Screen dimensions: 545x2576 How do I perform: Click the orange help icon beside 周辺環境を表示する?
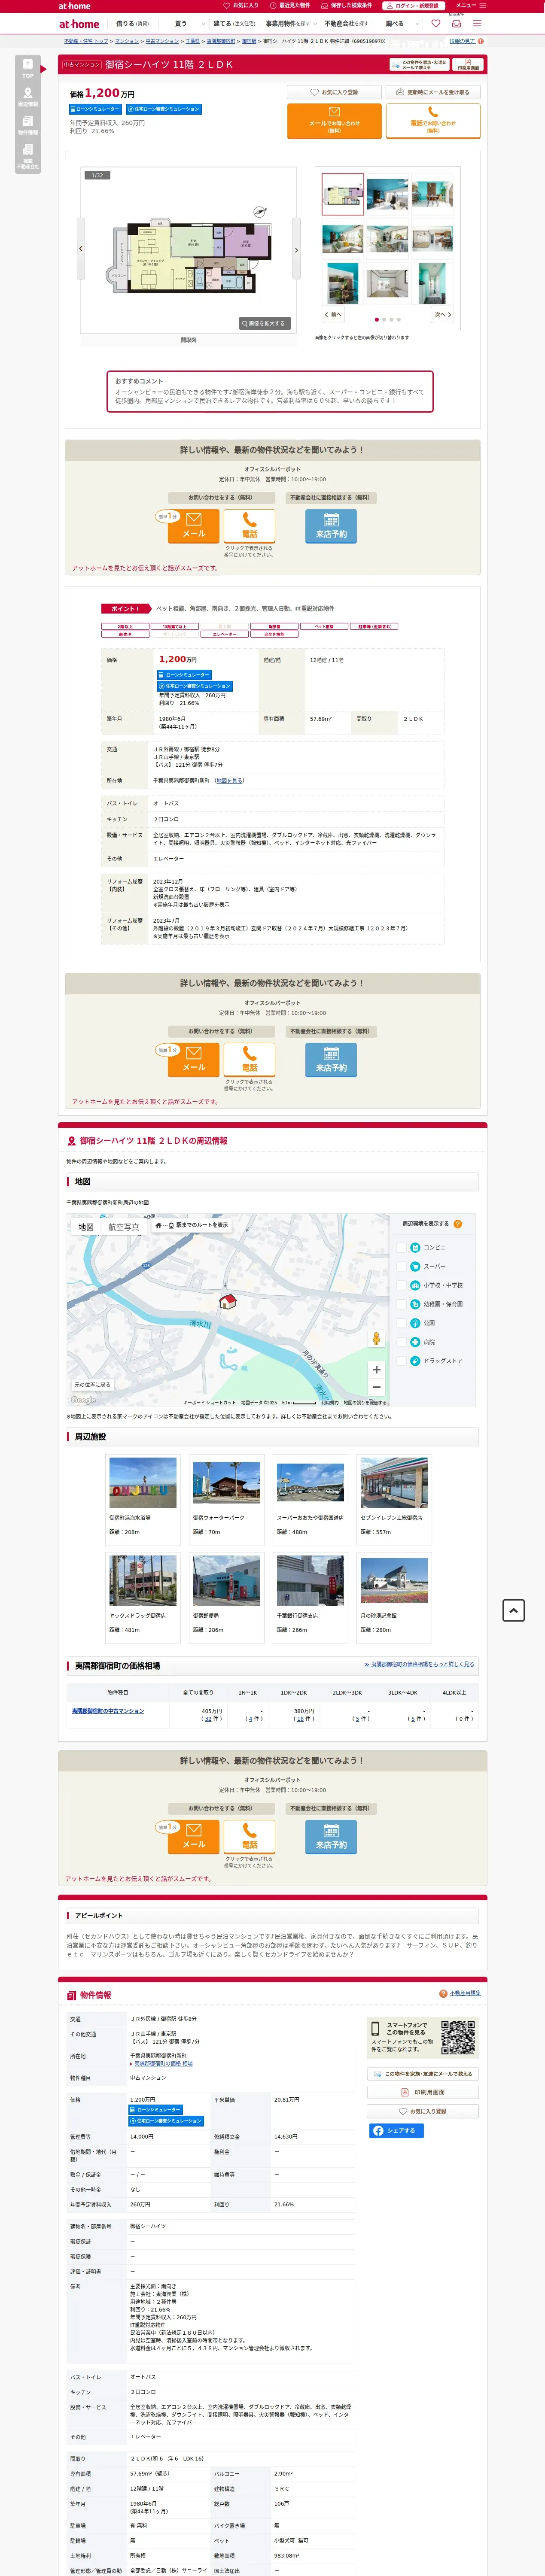click(458, 1223)
